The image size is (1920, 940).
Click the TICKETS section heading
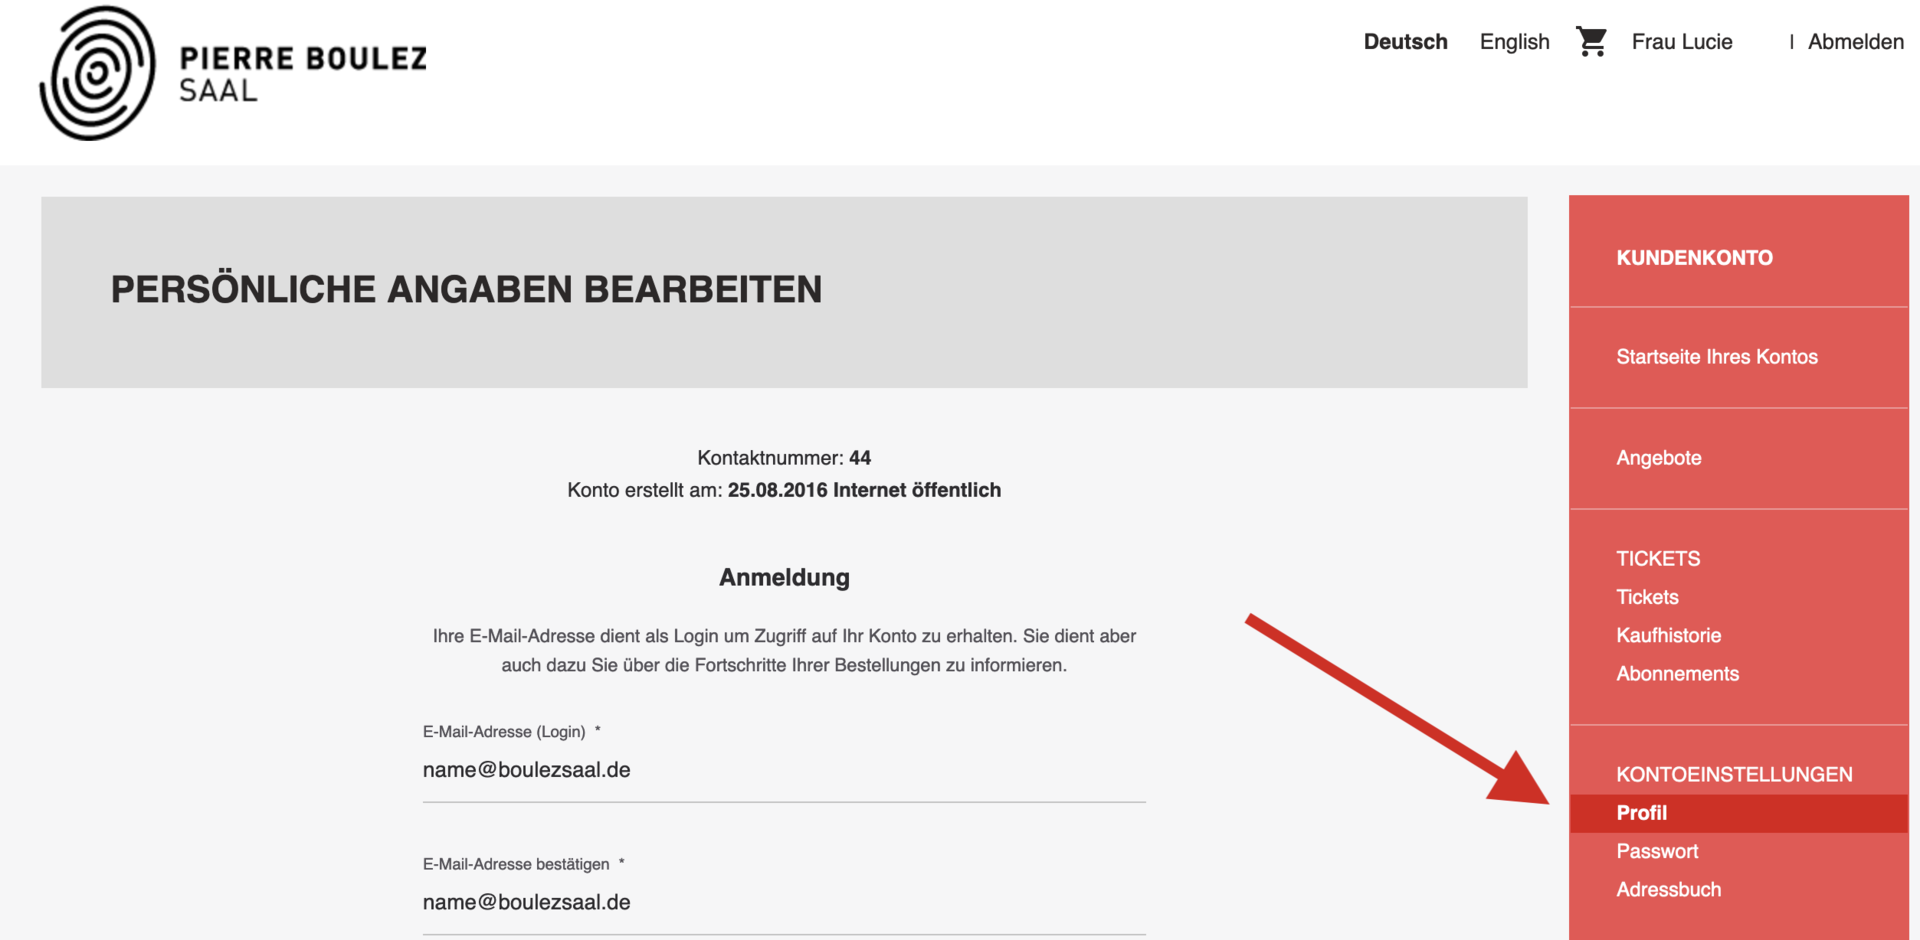click(1658, 559)
